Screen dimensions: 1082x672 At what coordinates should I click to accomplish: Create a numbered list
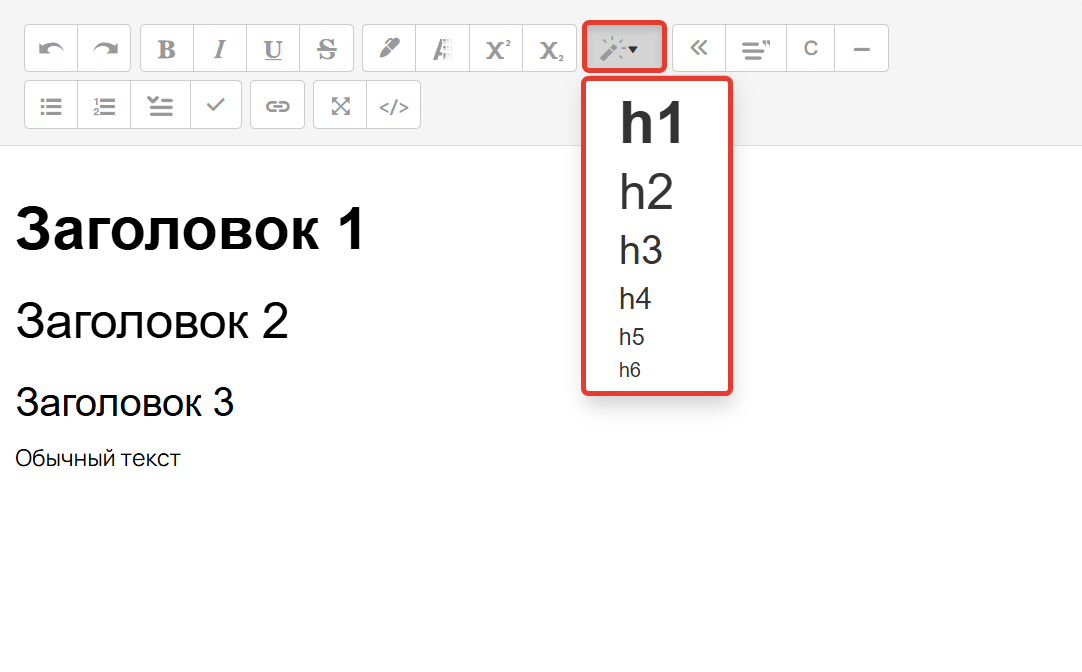(x=104, y=105)
